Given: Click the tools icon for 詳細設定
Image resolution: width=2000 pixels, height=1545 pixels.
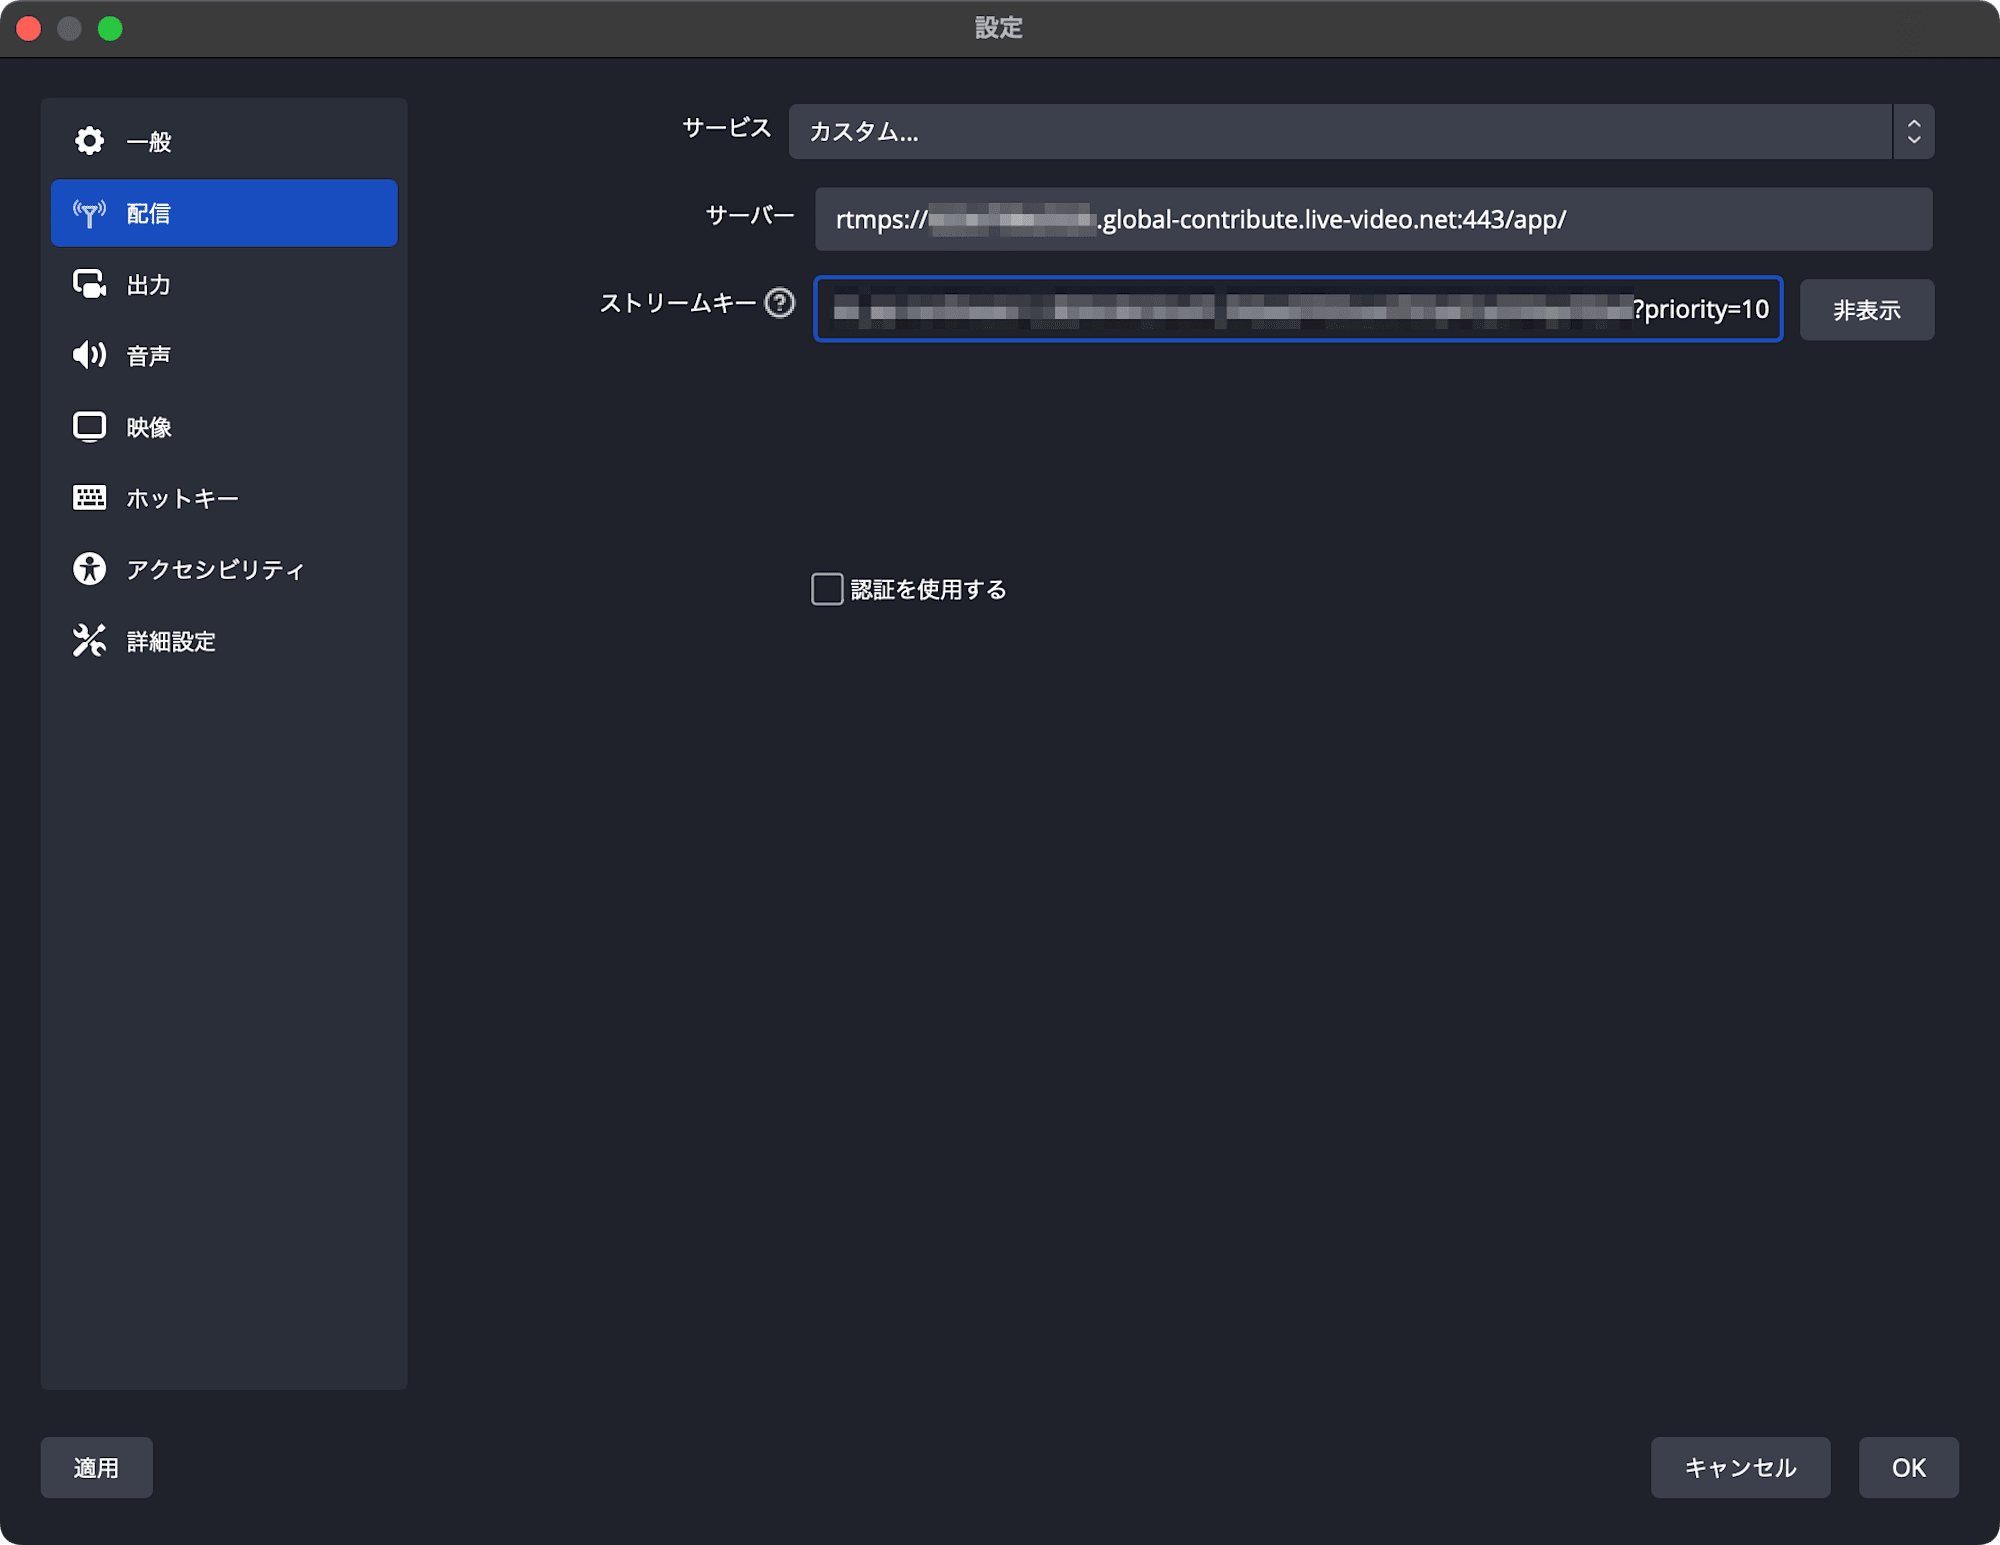Looking at the screenshot, I should [x=89, y=641].
